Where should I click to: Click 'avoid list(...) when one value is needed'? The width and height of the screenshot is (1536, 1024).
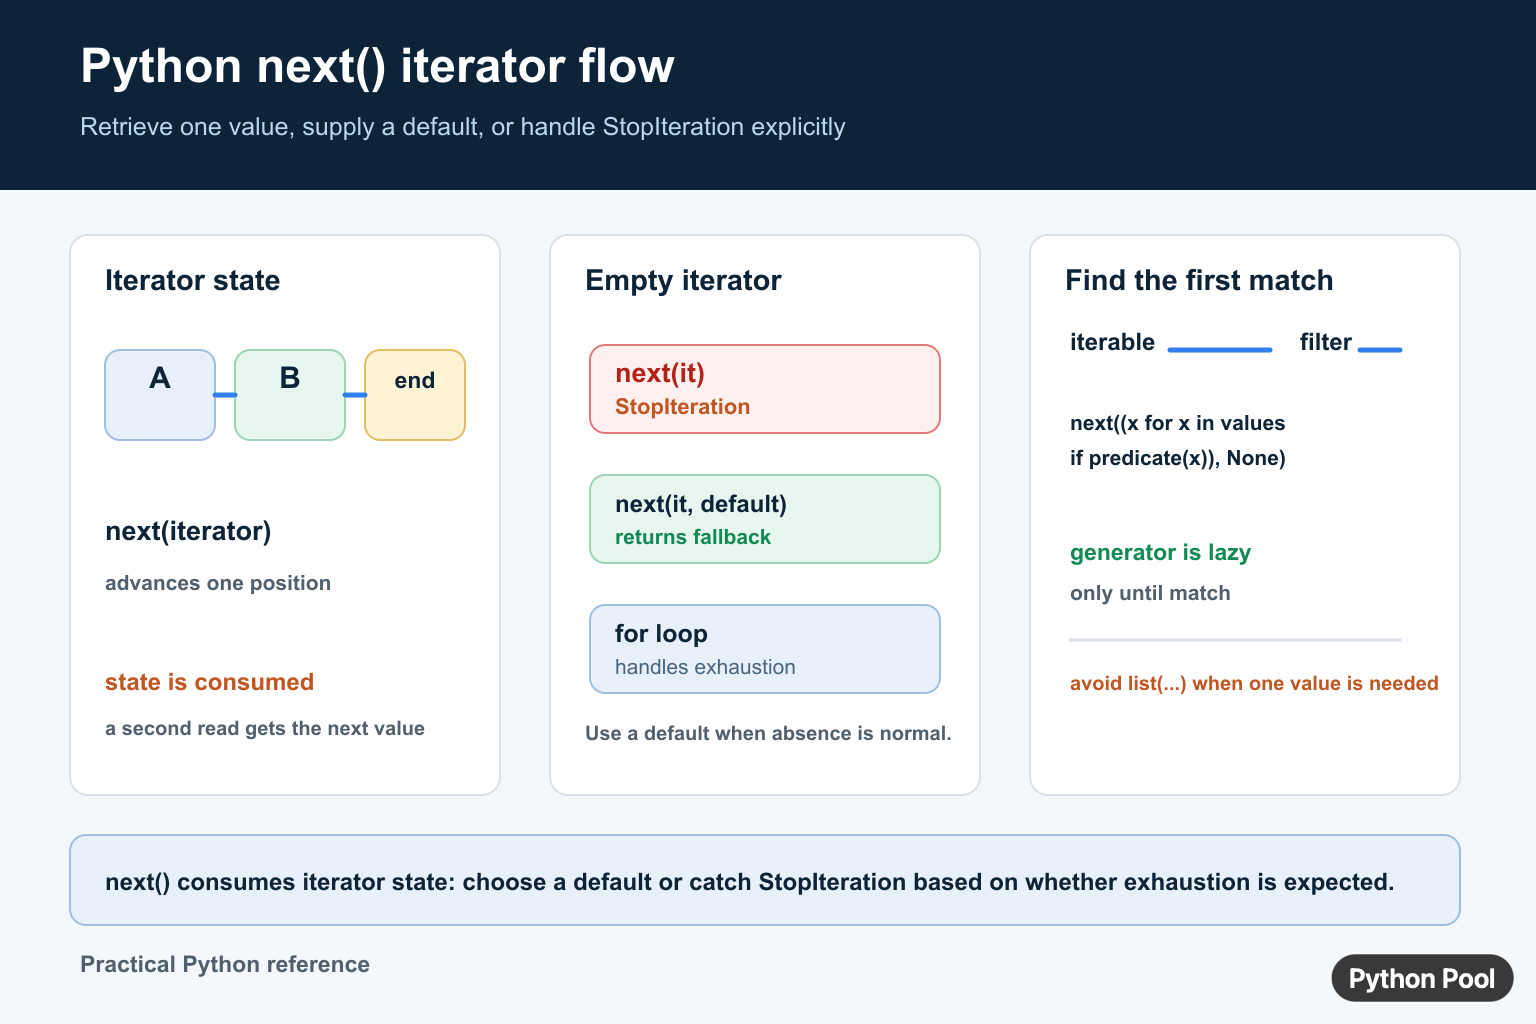tap(1254, 683)
